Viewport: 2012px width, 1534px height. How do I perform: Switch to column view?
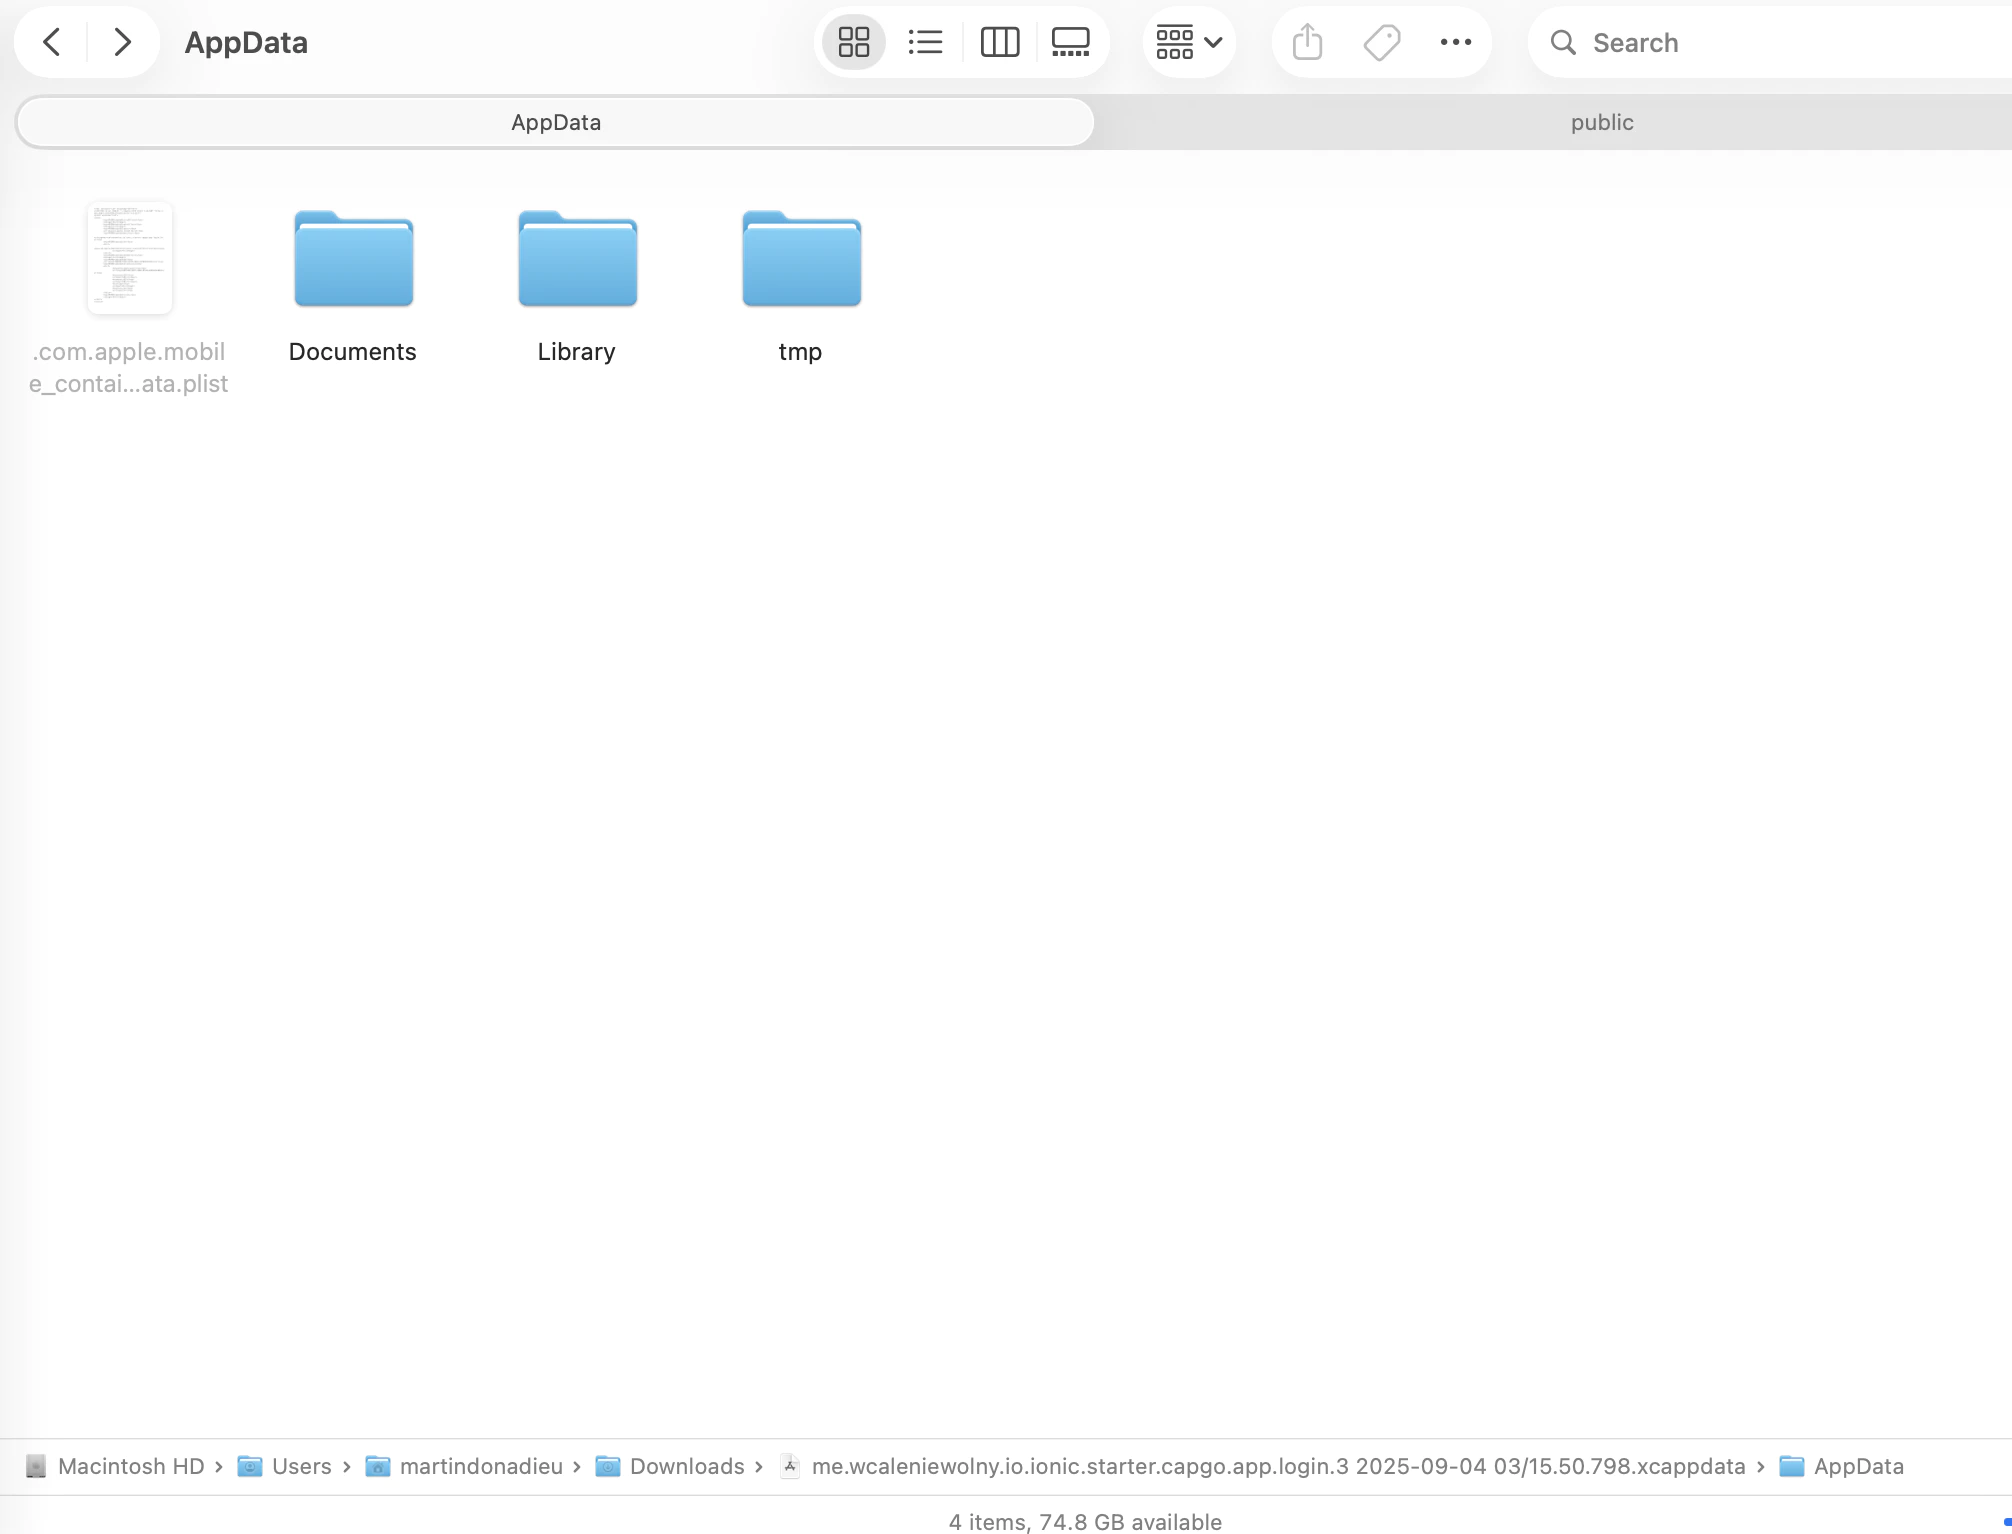pyautogui.click(x=999, y=42)
